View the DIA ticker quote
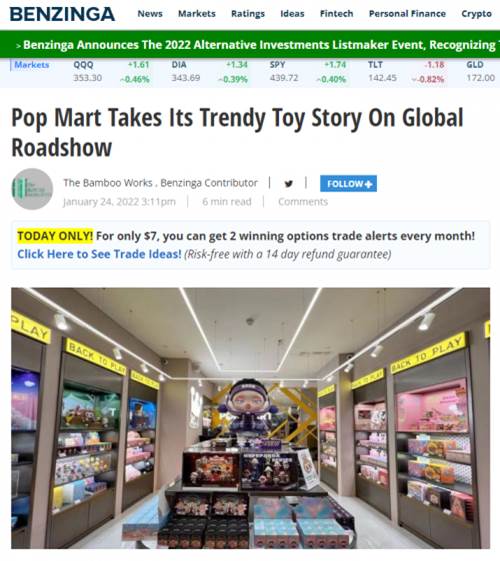This screenshot has height=561, width=500. 210,72
